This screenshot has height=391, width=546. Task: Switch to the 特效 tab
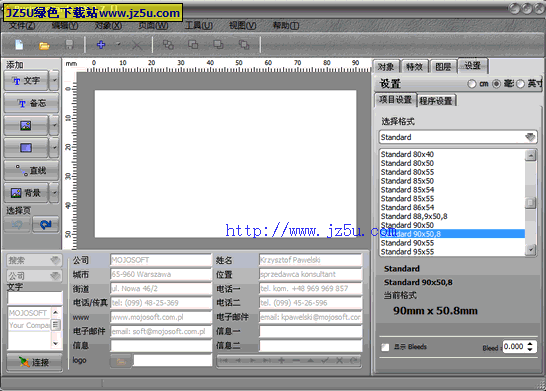pos(414,67)
